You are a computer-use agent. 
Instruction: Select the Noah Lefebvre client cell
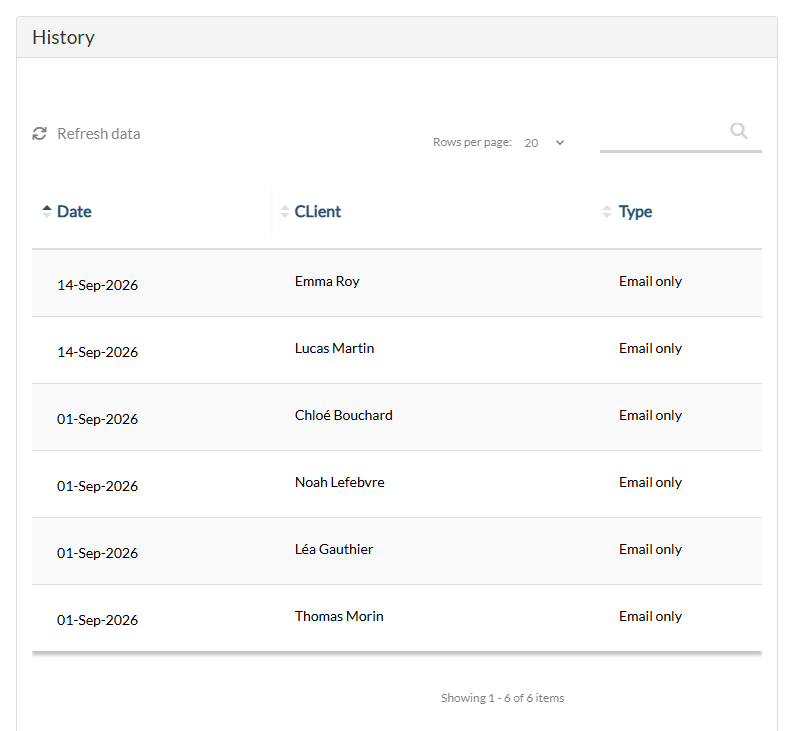tap(339, 482)
